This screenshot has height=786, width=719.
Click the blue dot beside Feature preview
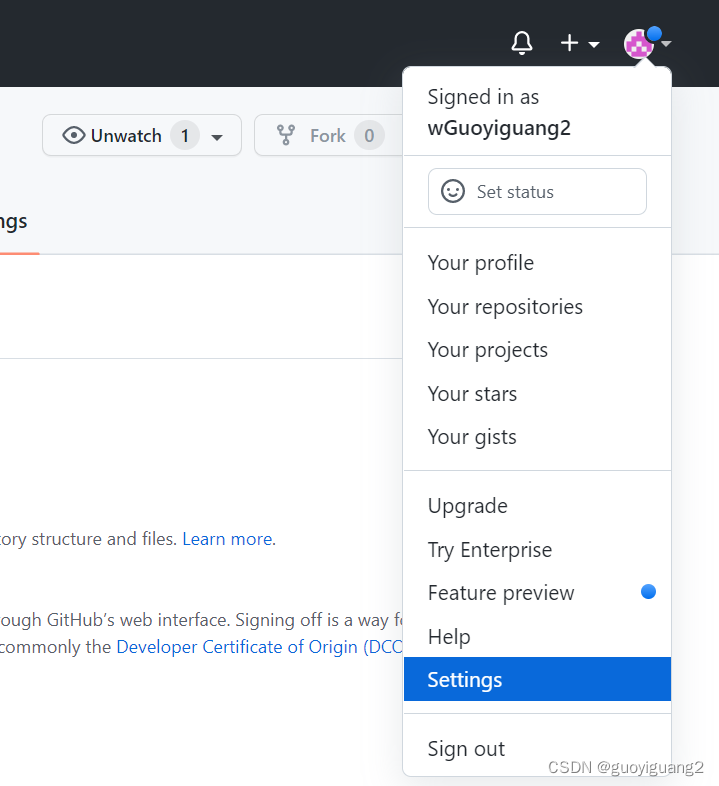[648, 592]
